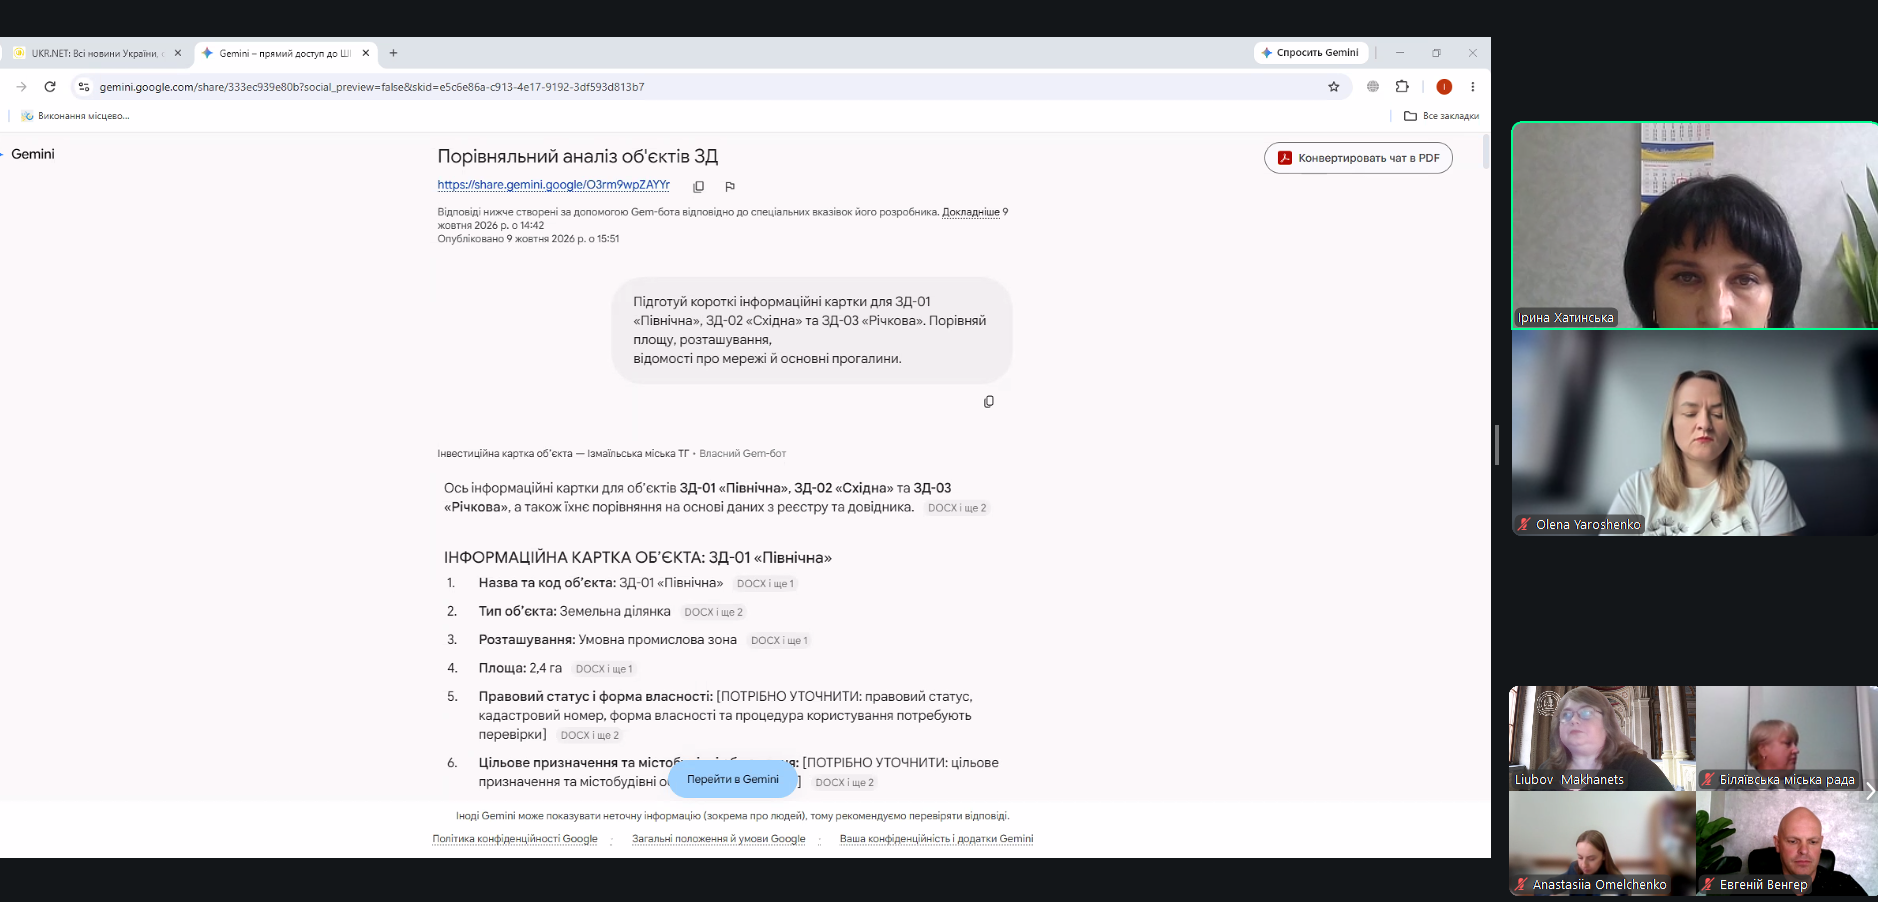Select Біляївська міська рада video tile
1878x902 pixels.
pos(1787,738)
